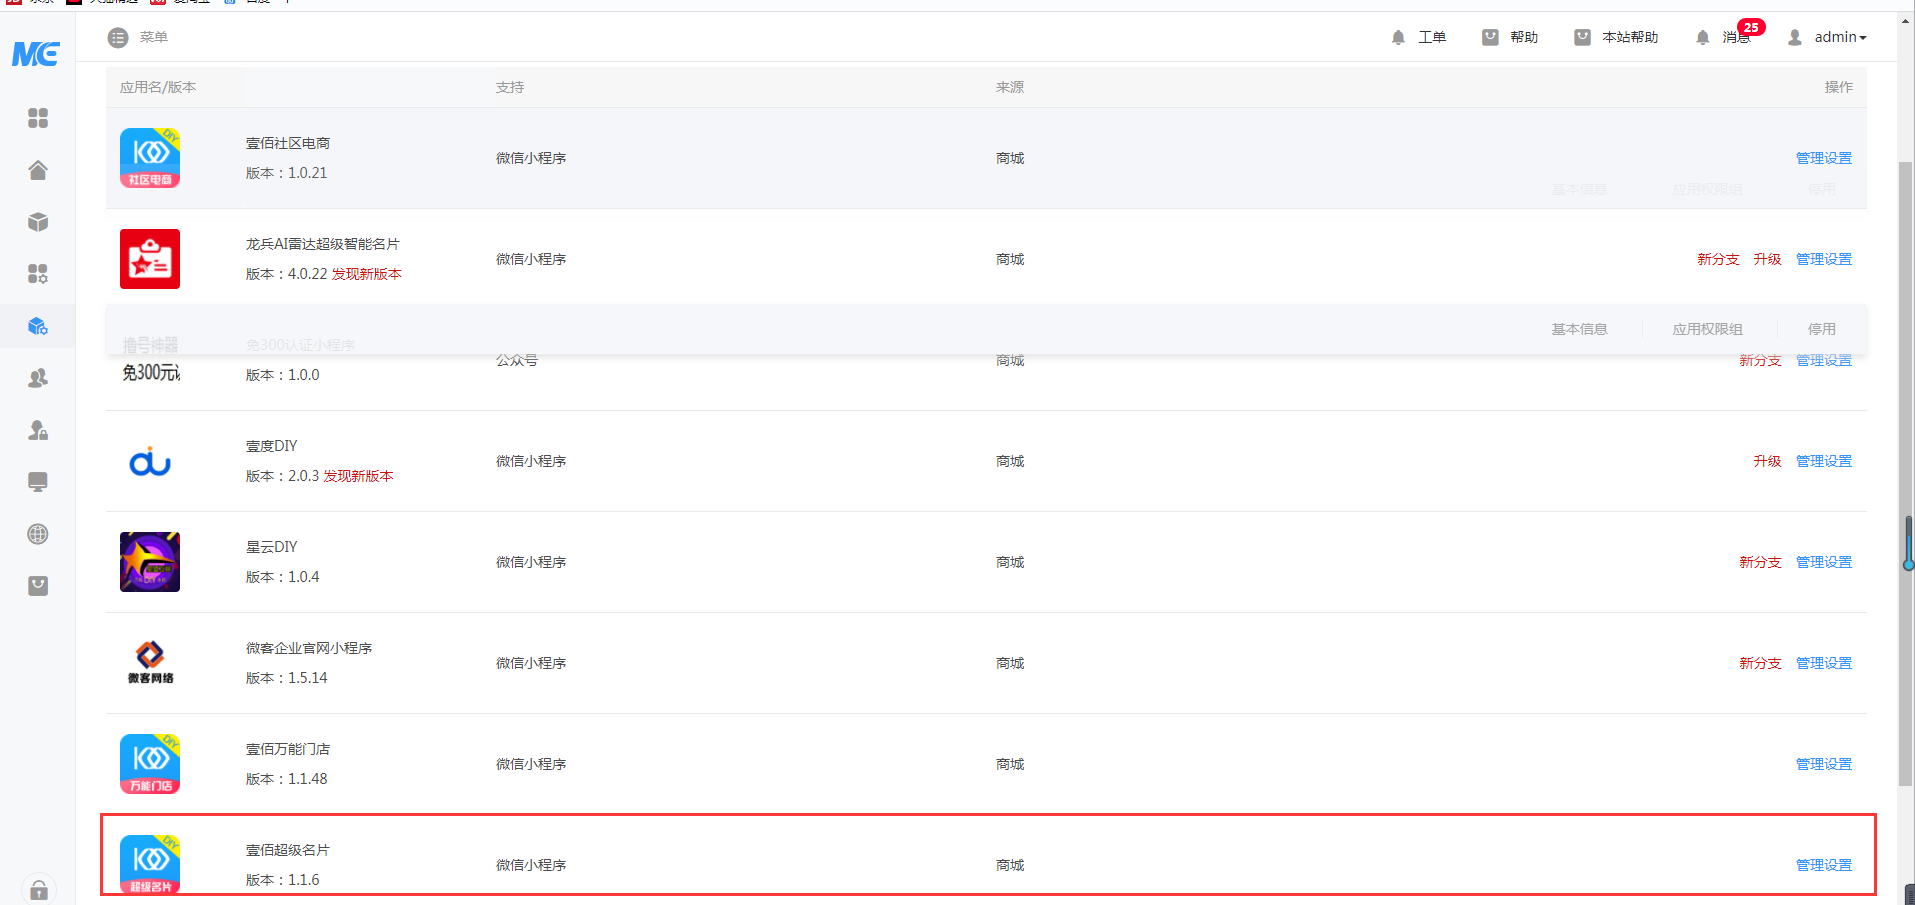The width and height of the screenshot is (1915, 905).
Task: Open 管理设置 for 壹佰社区电商
Action: tap(1824, 158)
